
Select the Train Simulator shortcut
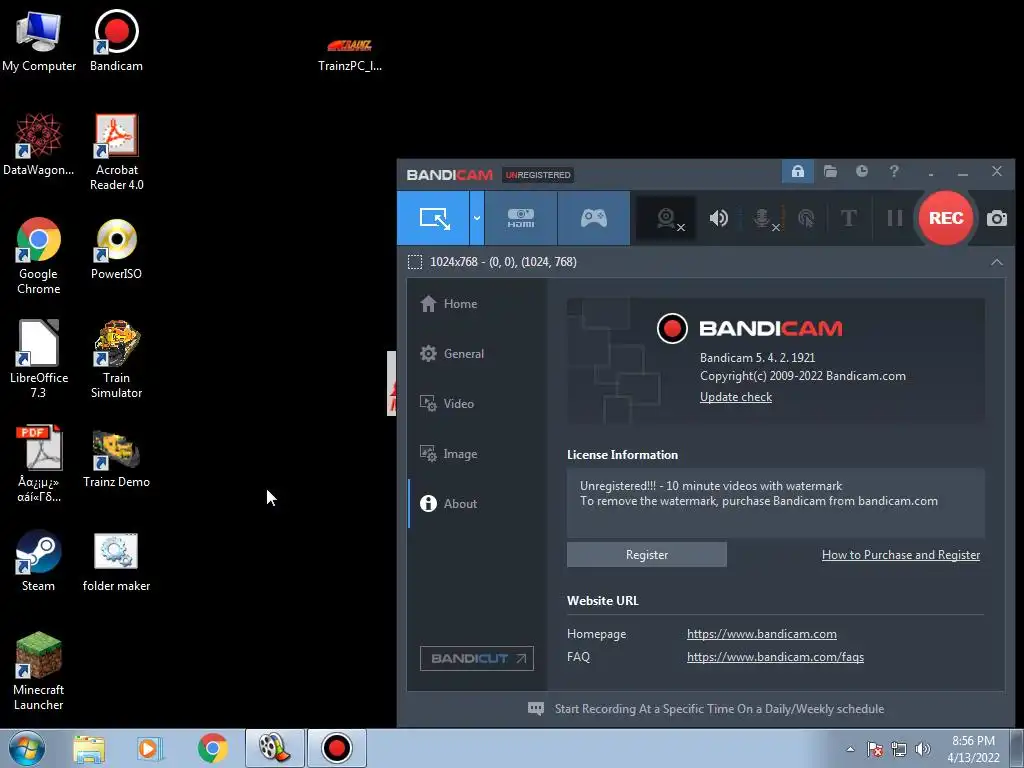tap(116, 359)
